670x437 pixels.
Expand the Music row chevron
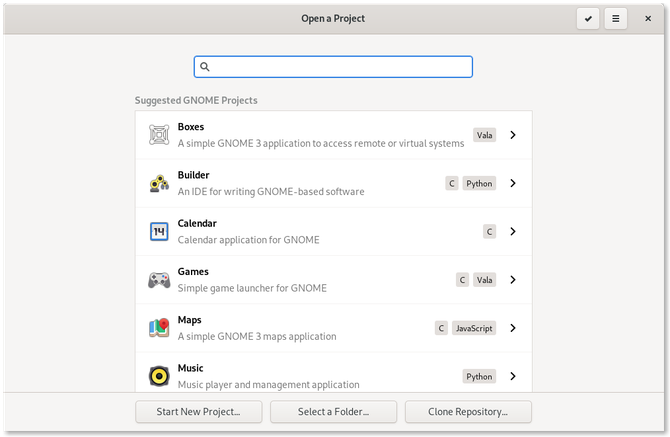(x=513, y=376)
